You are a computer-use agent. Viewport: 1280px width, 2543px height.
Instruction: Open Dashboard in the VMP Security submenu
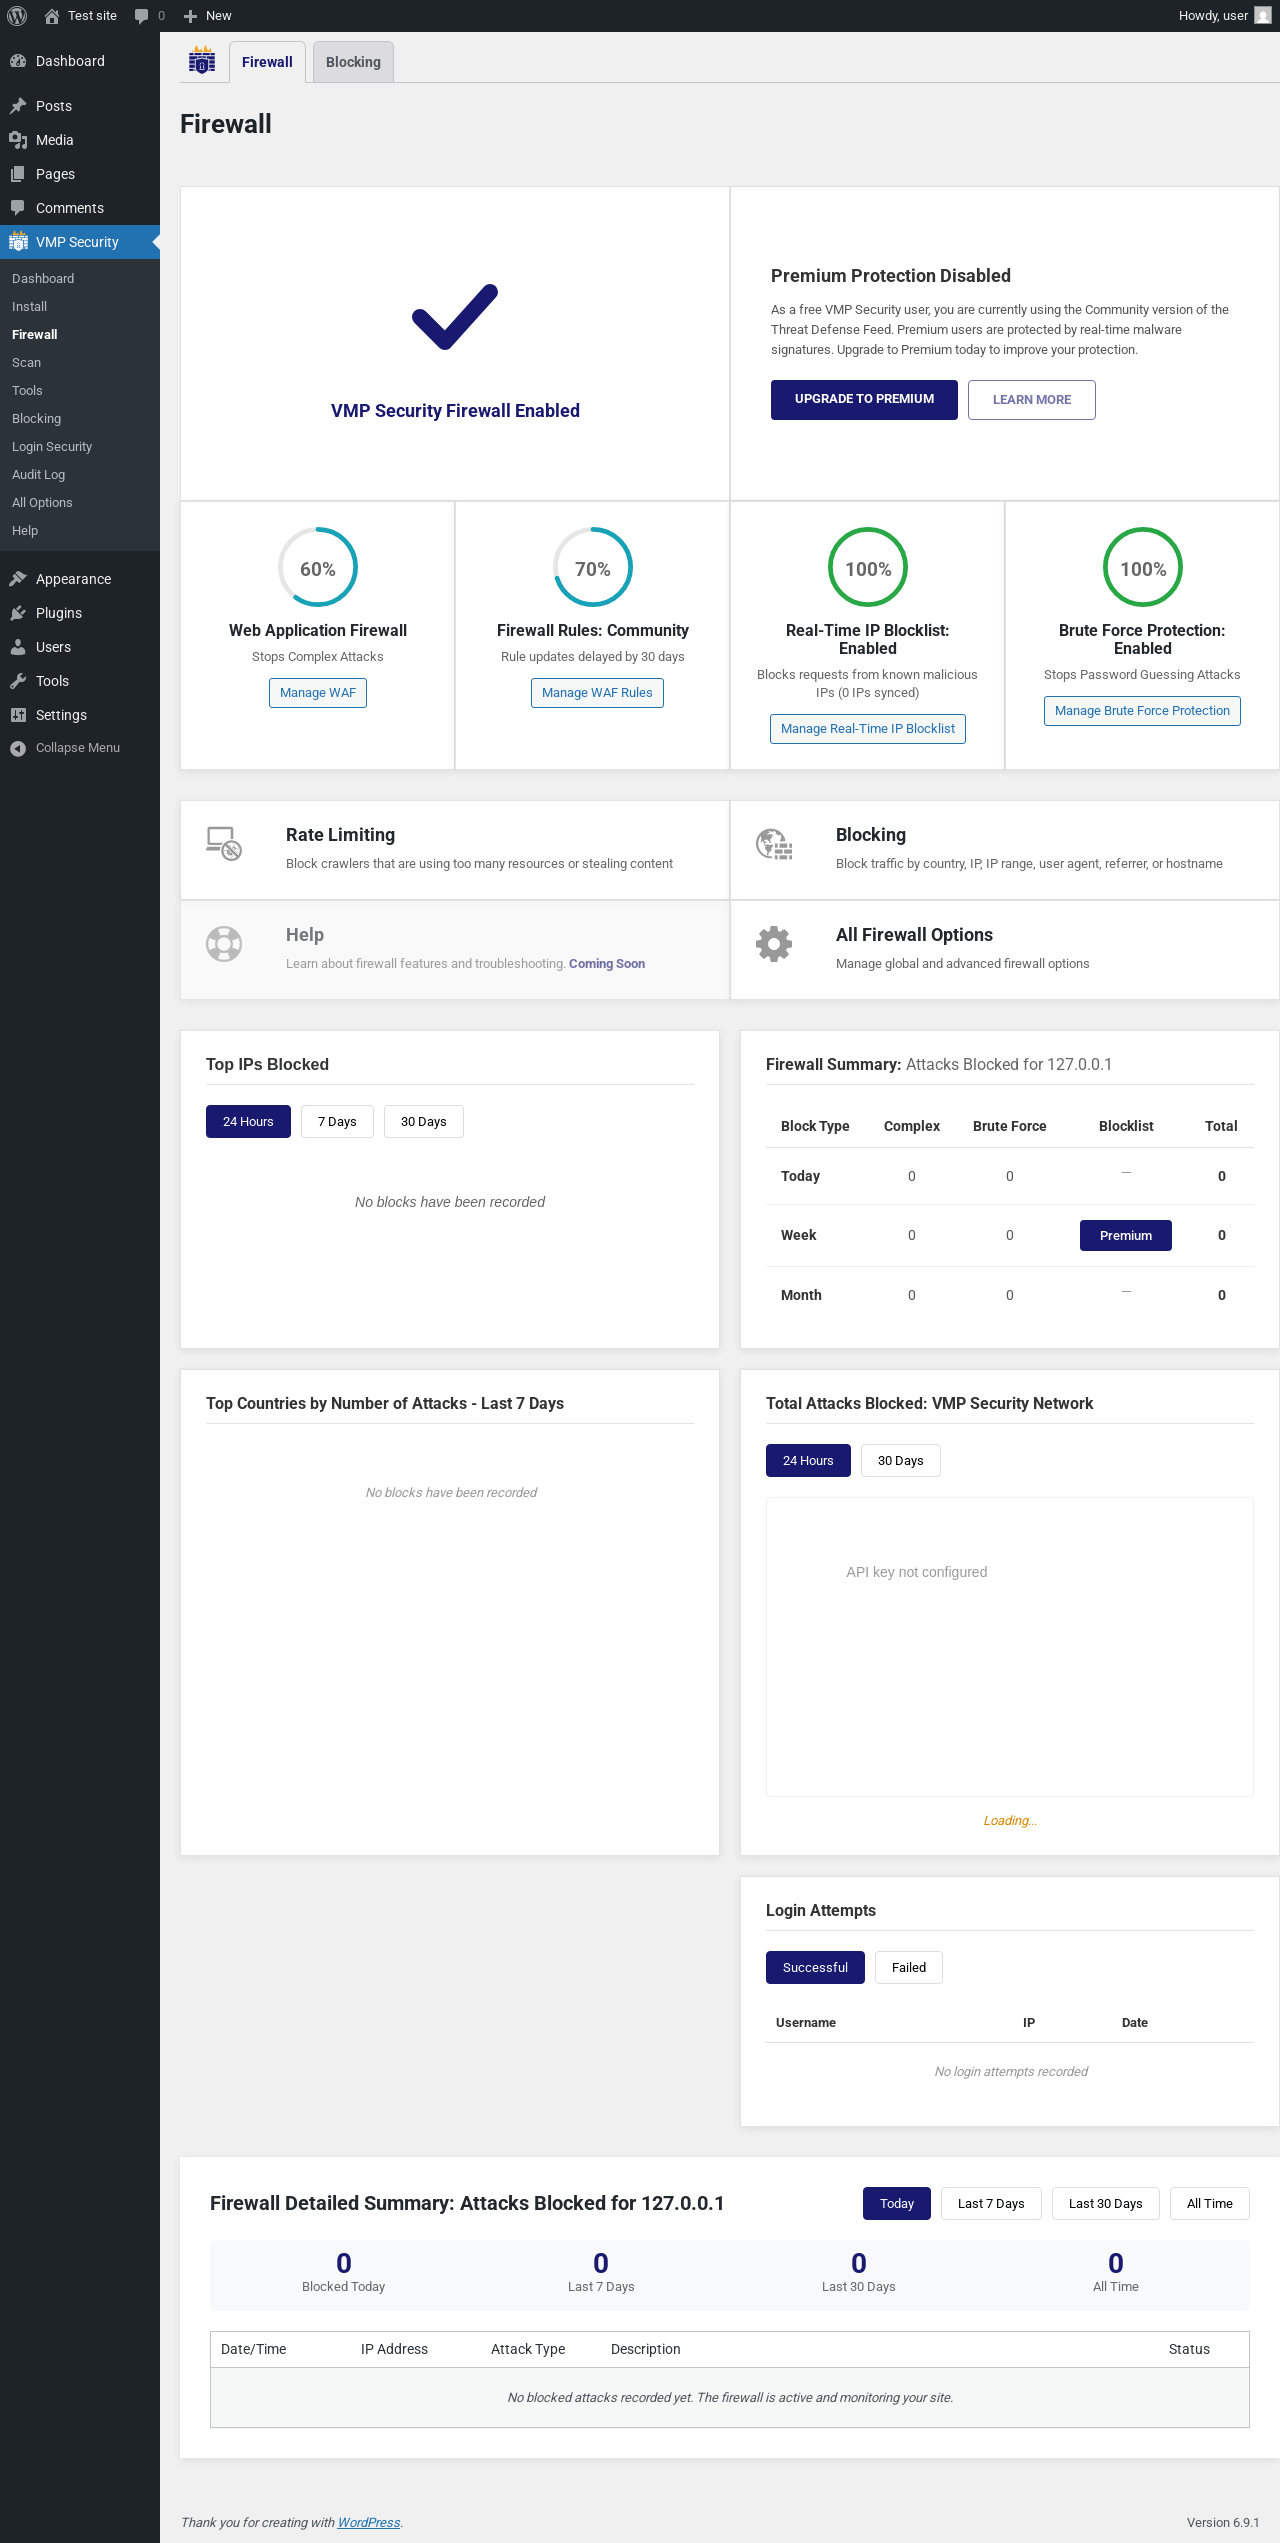click(43, 279)
